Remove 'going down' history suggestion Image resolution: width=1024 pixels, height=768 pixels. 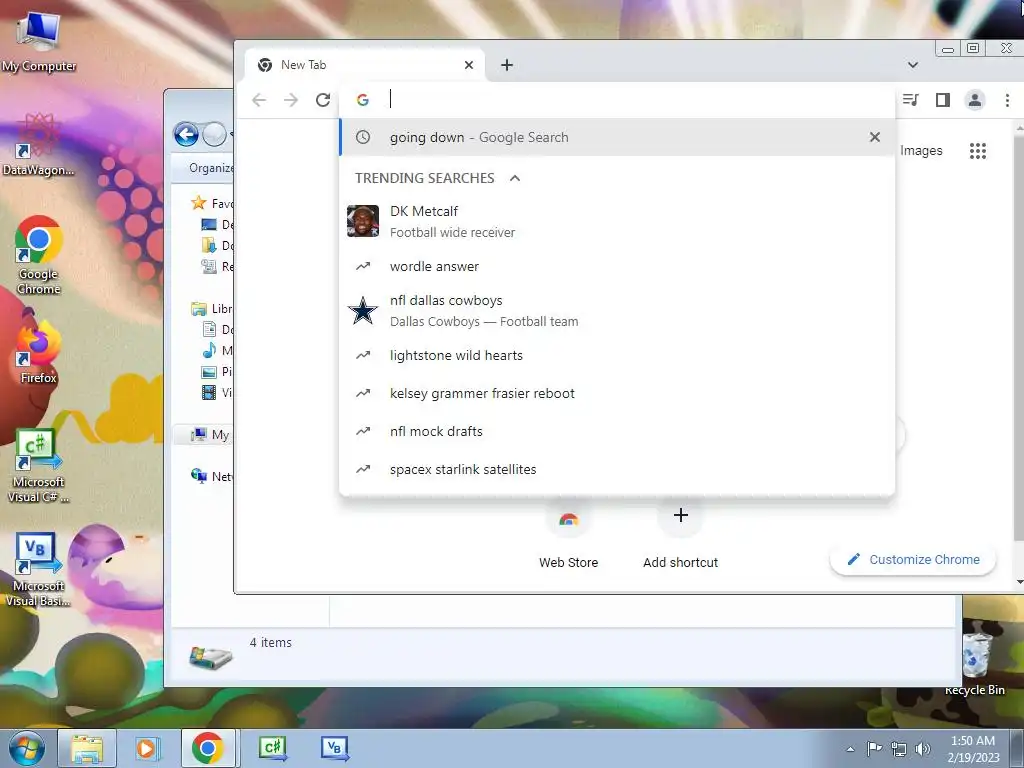point(874,137)
